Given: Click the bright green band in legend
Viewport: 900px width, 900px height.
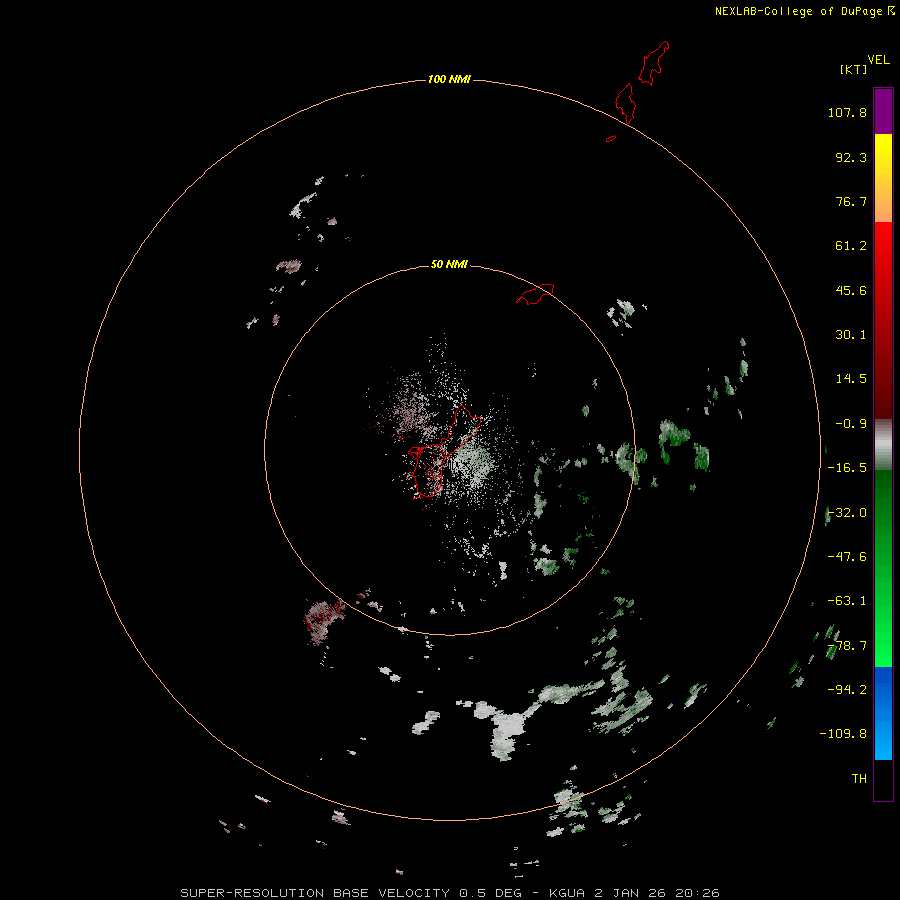Looking at the screenshot, I should [883, 568].
